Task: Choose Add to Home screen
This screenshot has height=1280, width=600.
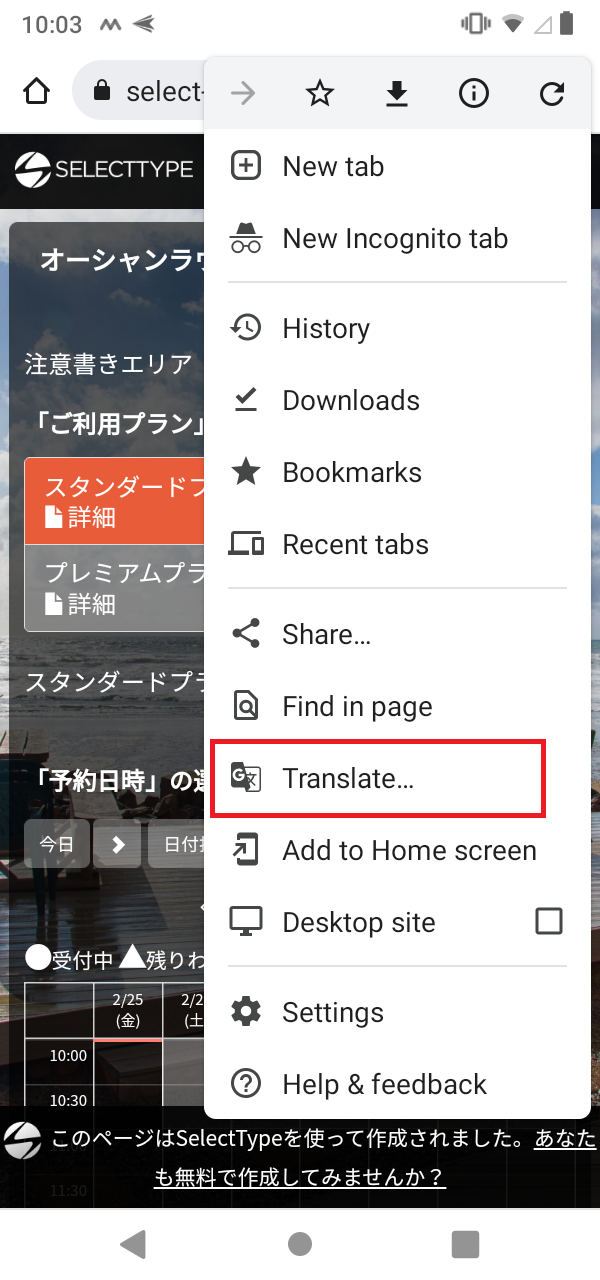Action: click(409, 850)
